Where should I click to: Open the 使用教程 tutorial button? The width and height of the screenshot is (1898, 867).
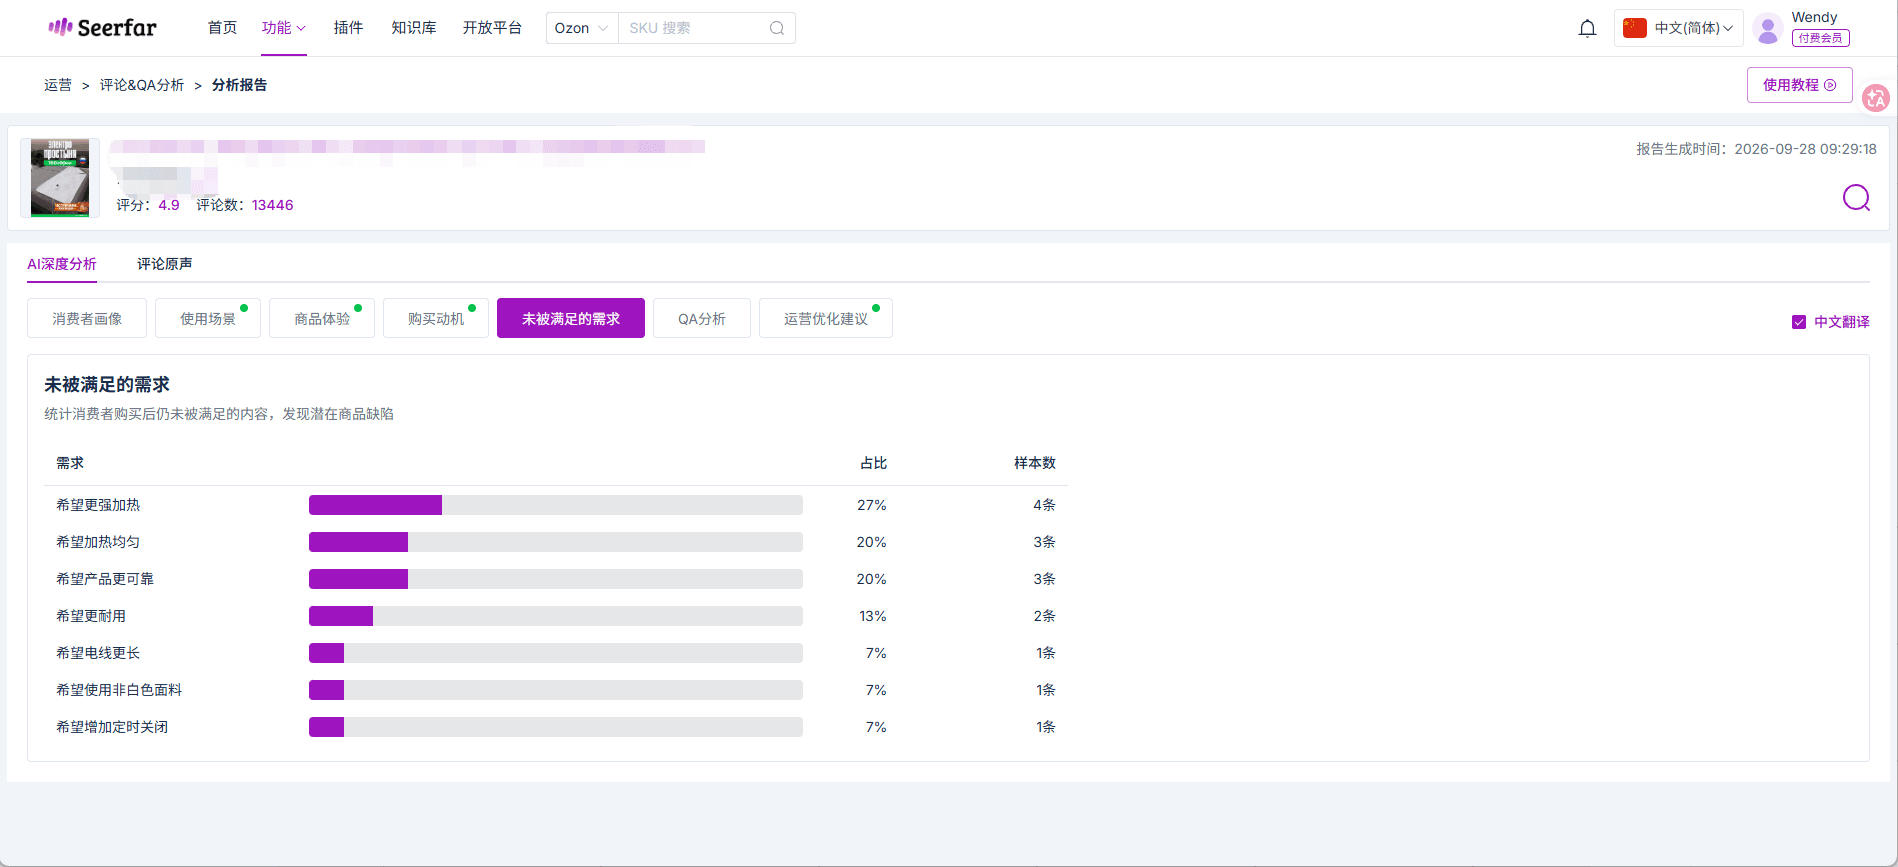pos(1799,85)
